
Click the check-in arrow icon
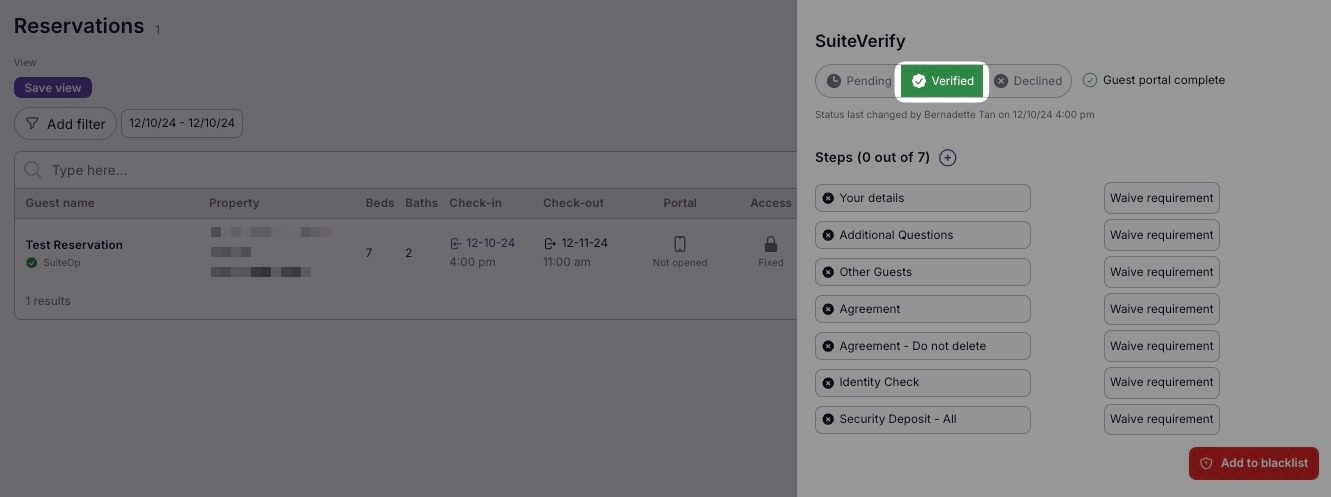456,243
